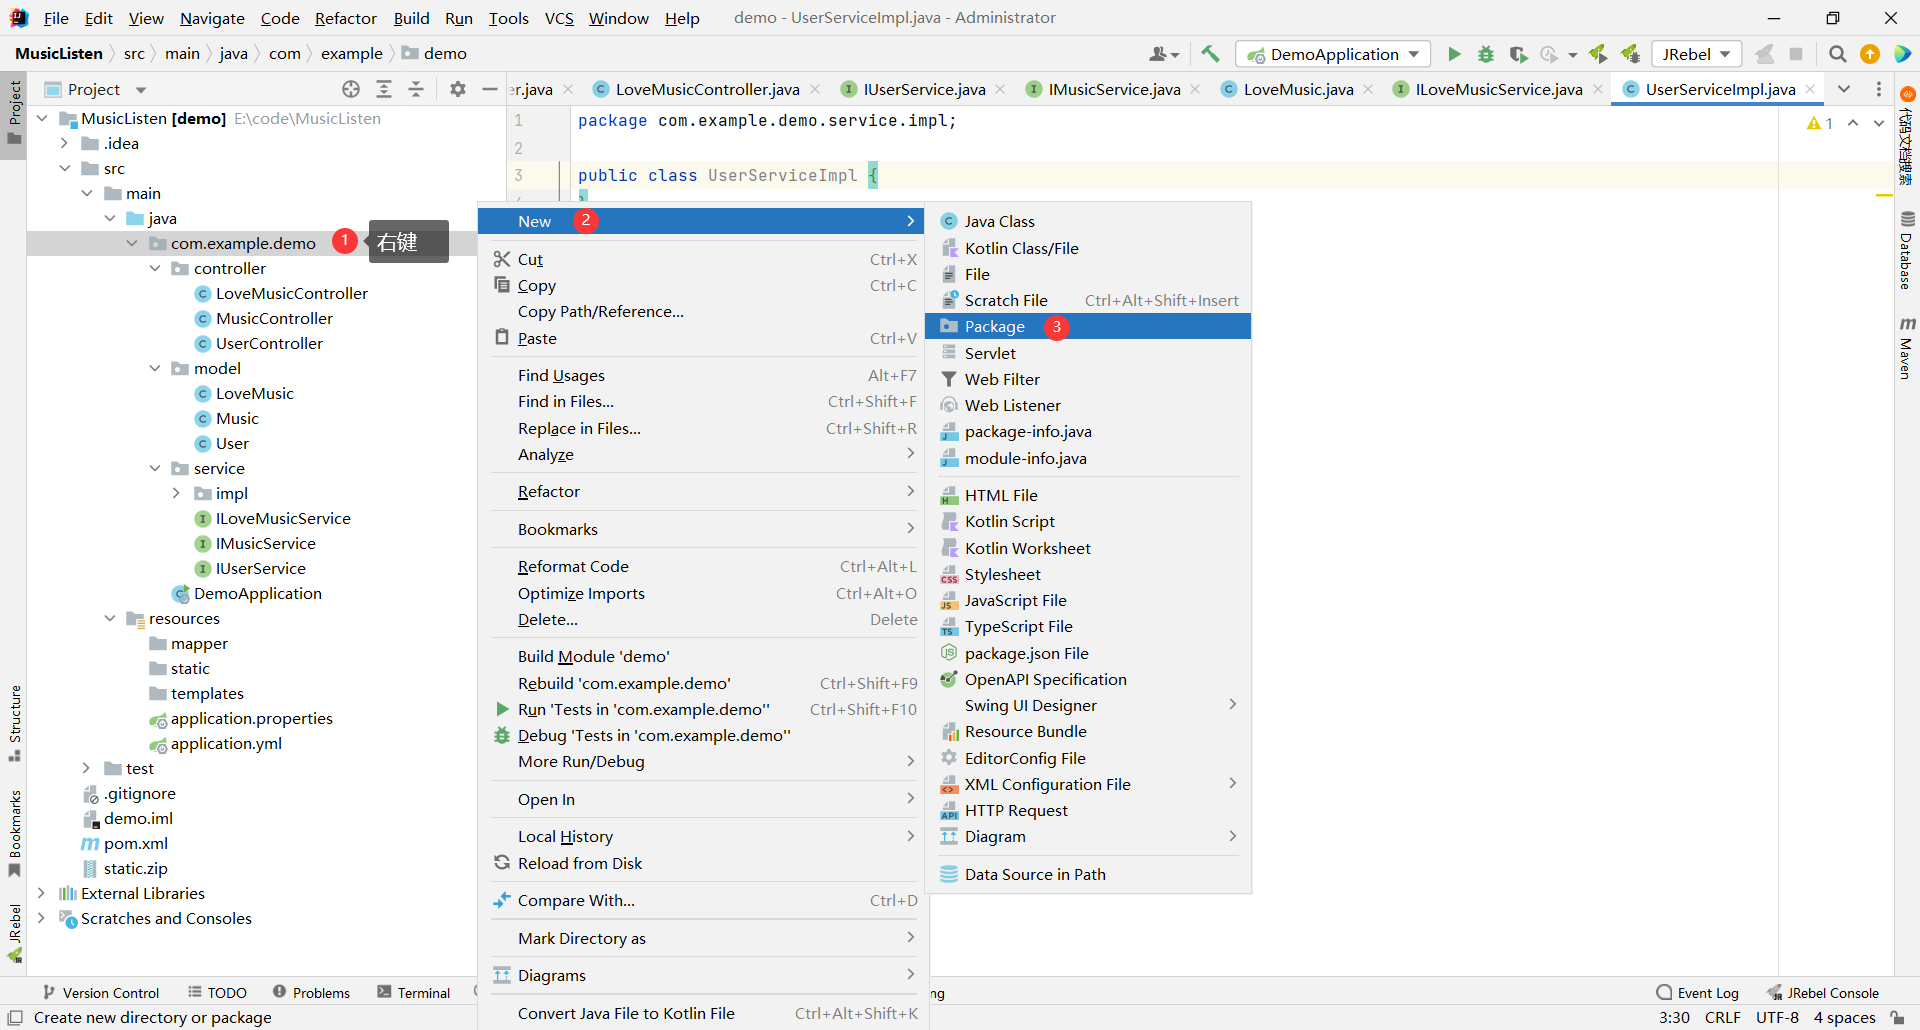The width and height of the screenshot is (1920, 1030).
Task: Select pom.xml in the project tree
Action: (135, 843)
